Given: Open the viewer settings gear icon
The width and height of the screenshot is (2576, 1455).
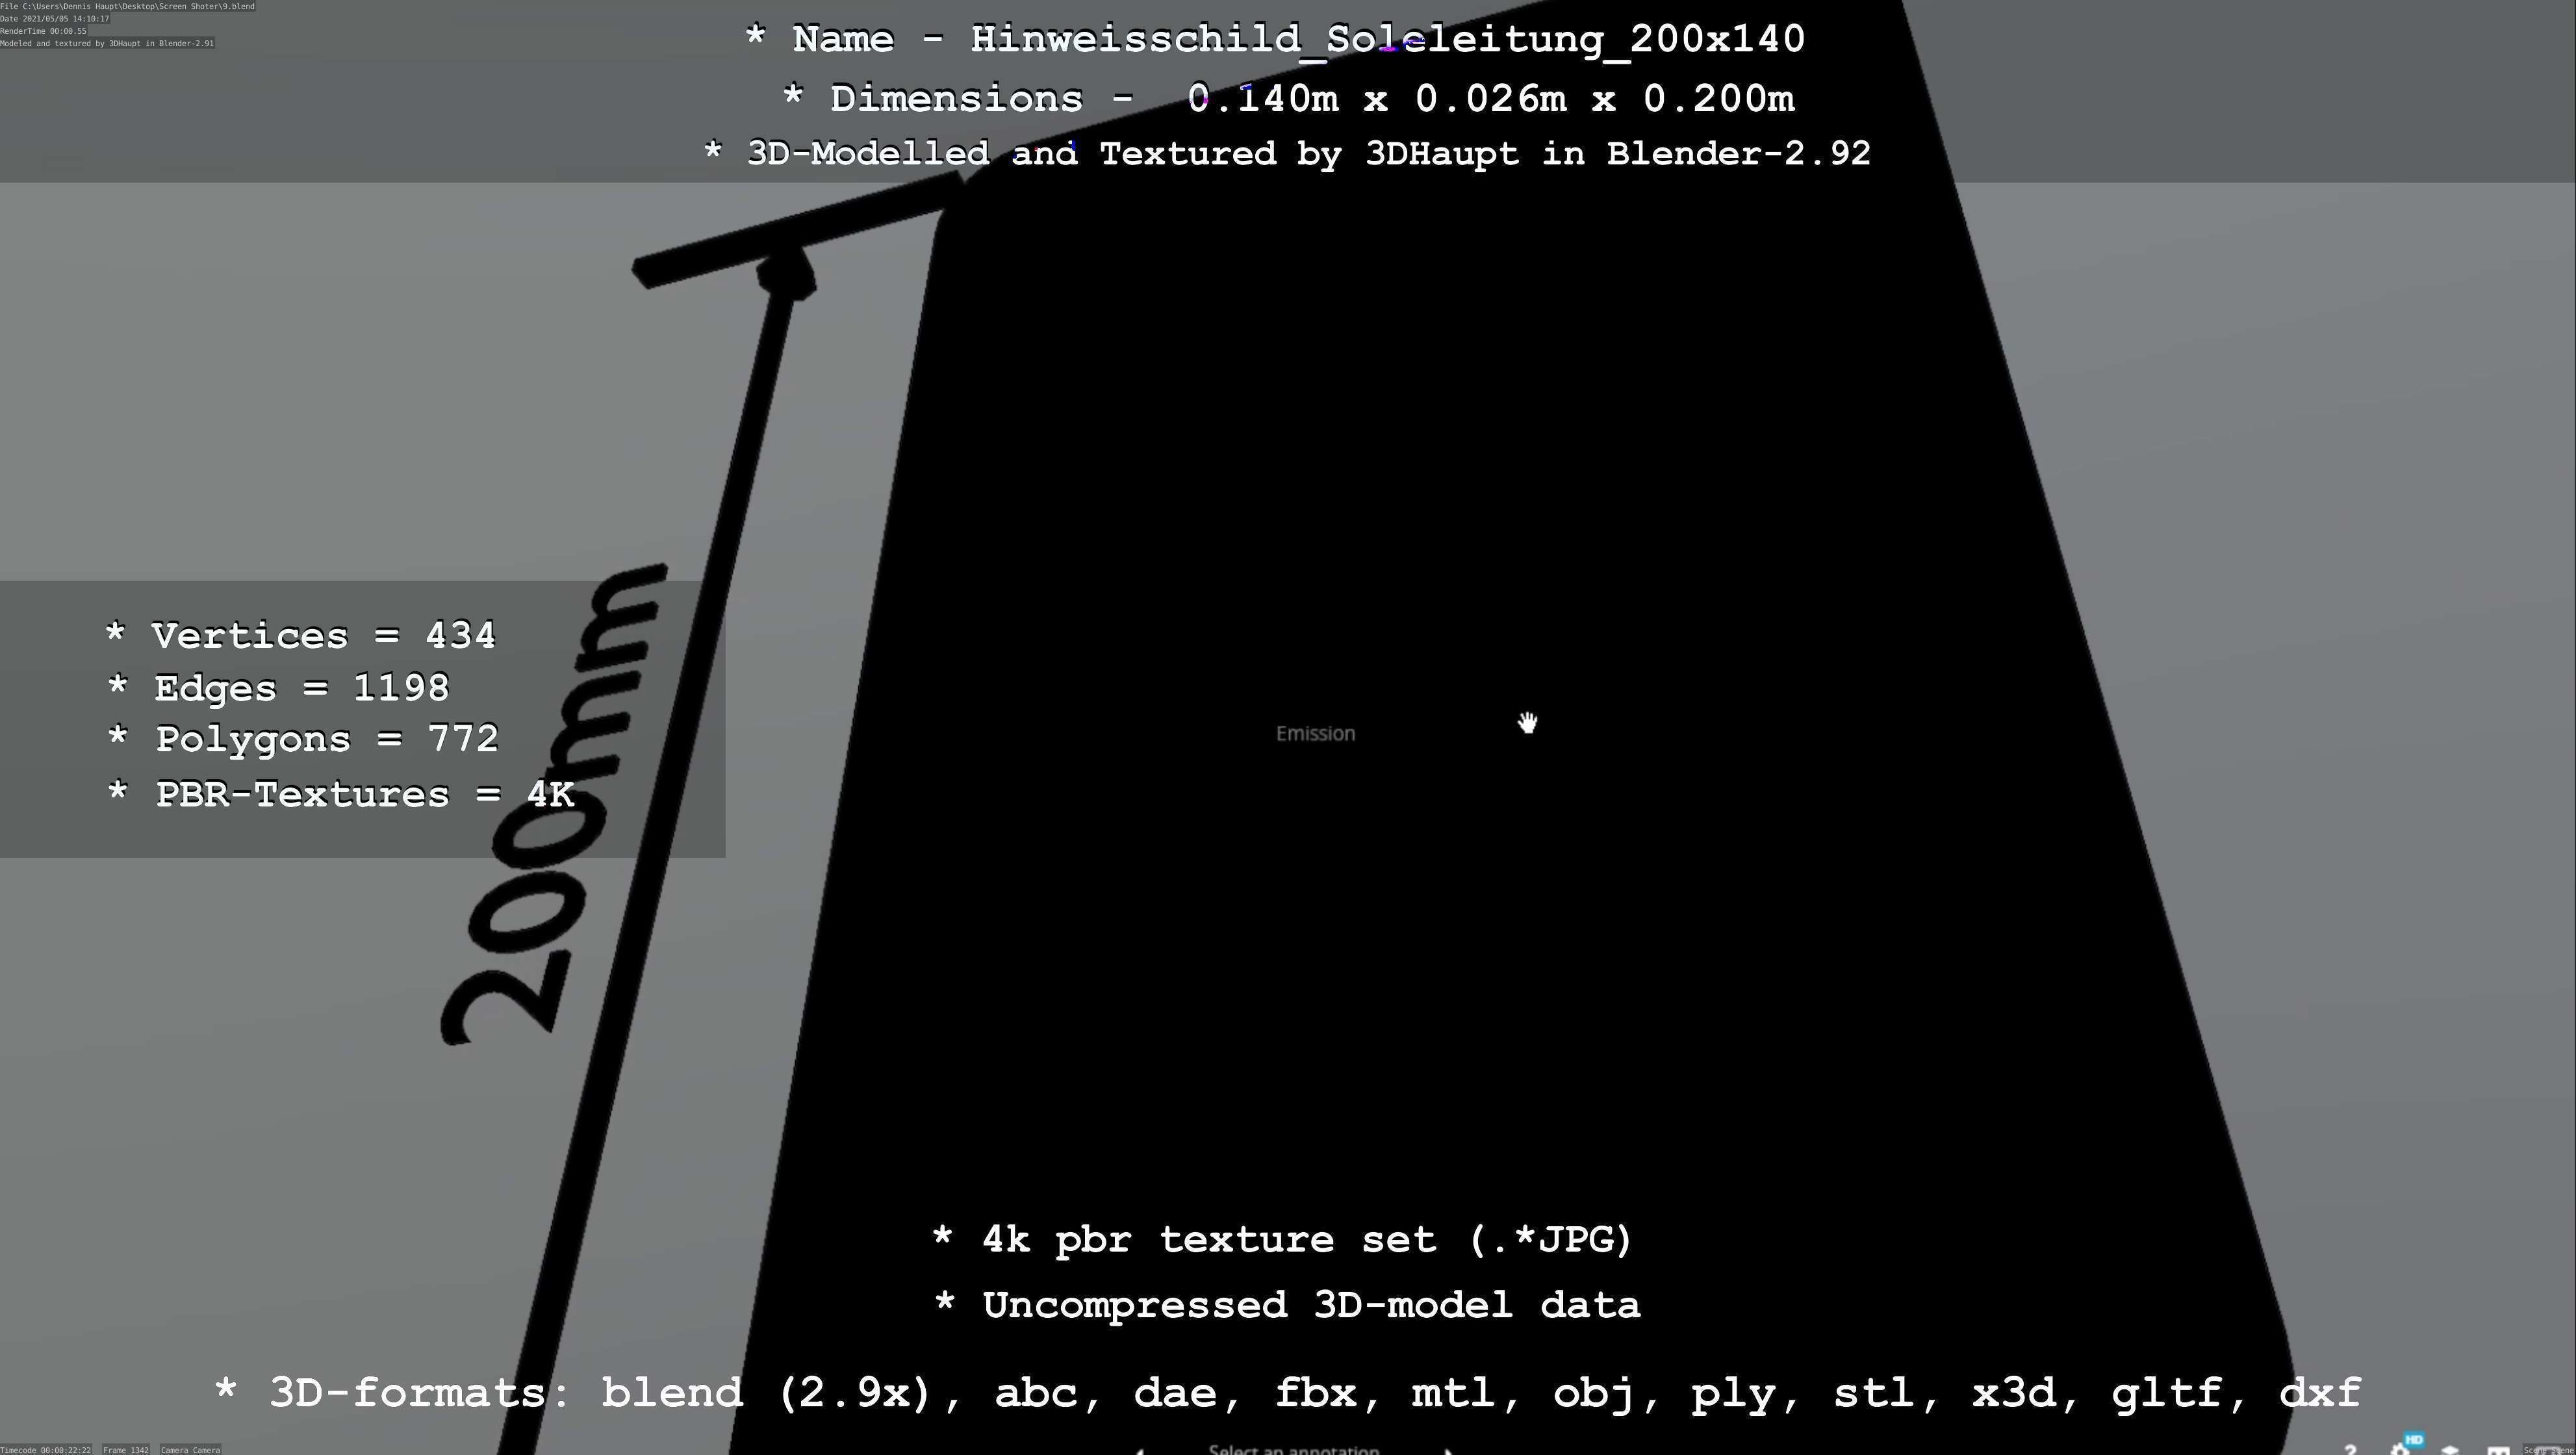Looking at the screenshot, I should point(2399,1450).
